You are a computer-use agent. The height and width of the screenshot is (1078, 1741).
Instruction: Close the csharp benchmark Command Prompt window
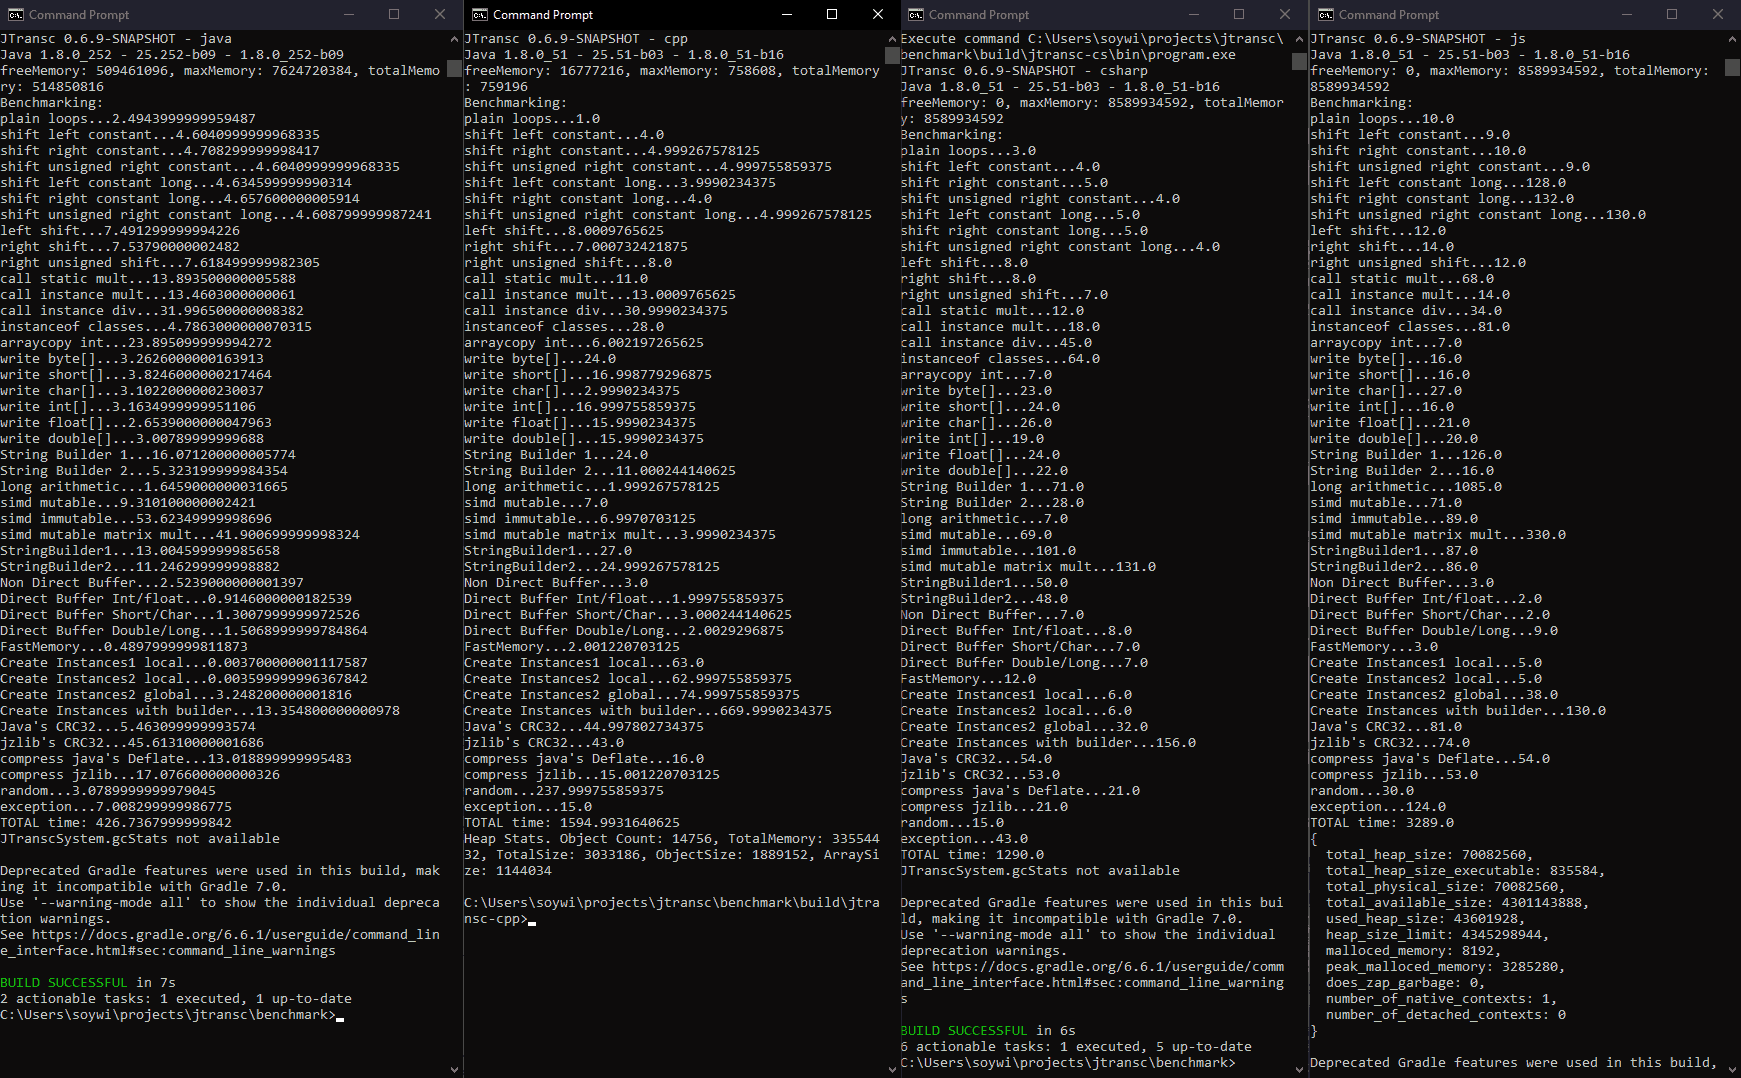pyautogui.click(x=1285, y=15)
